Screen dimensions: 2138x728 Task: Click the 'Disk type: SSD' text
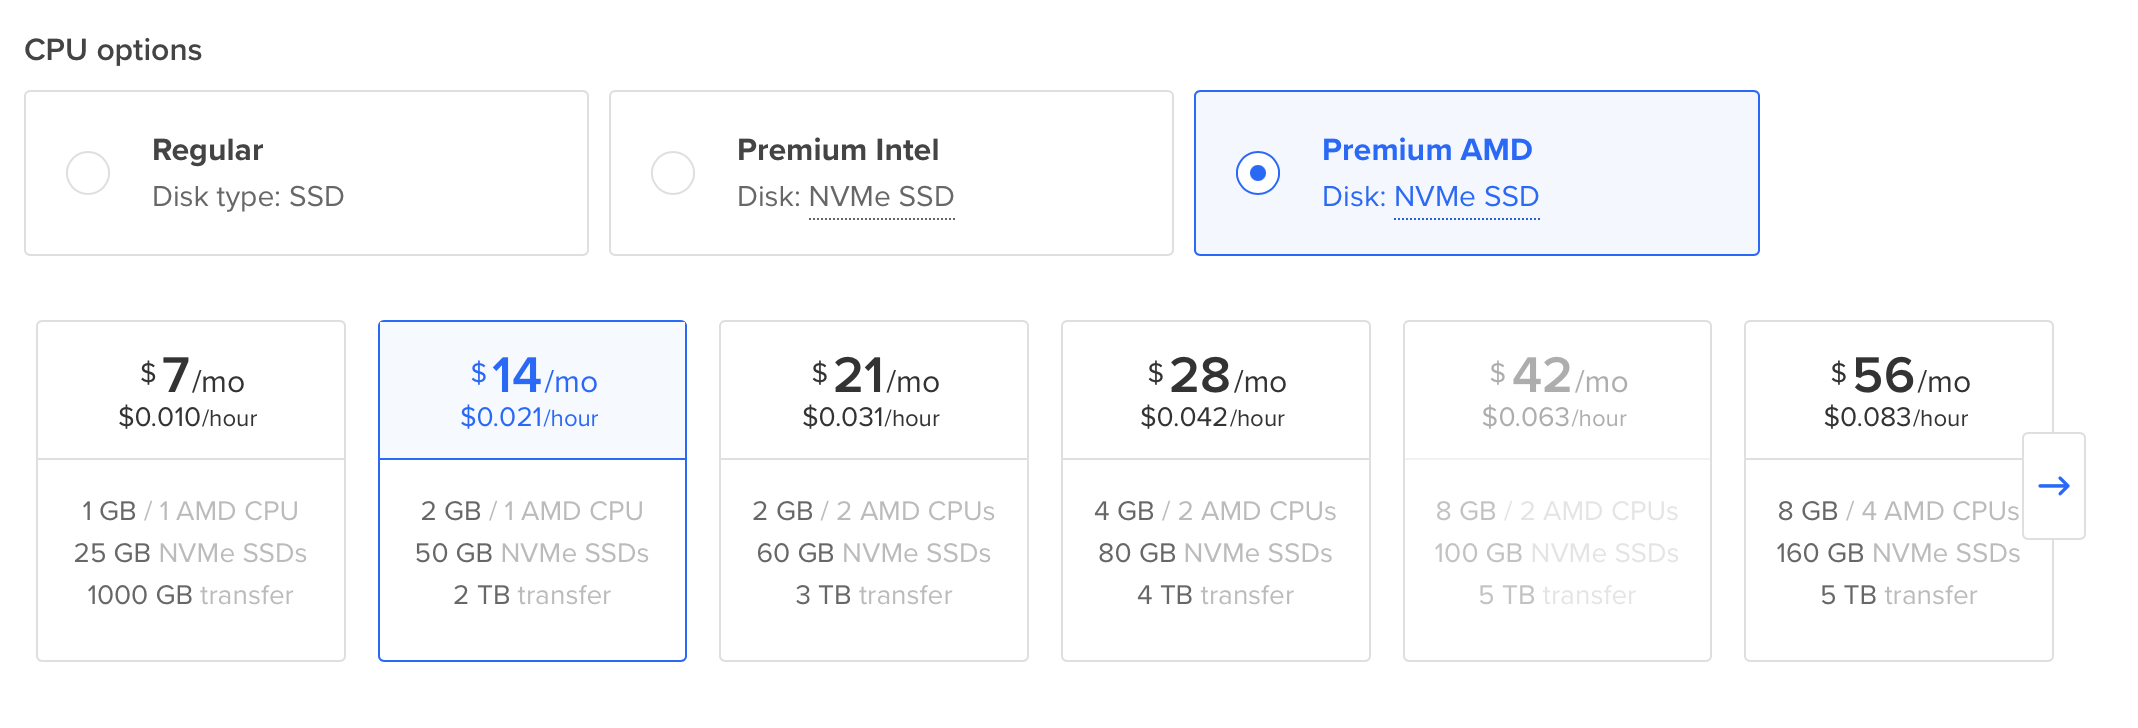click(248, 197)
